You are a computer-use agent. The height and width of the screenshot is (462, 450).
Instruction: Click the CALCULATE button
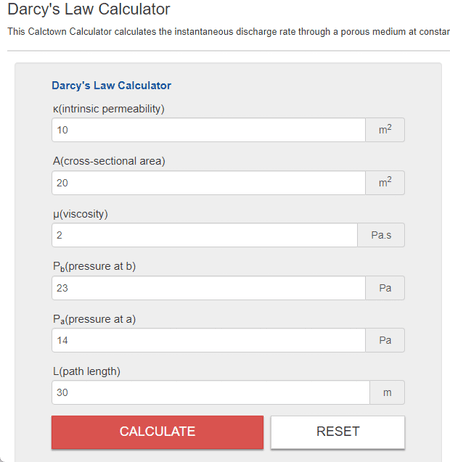click(x=157, y=432)
